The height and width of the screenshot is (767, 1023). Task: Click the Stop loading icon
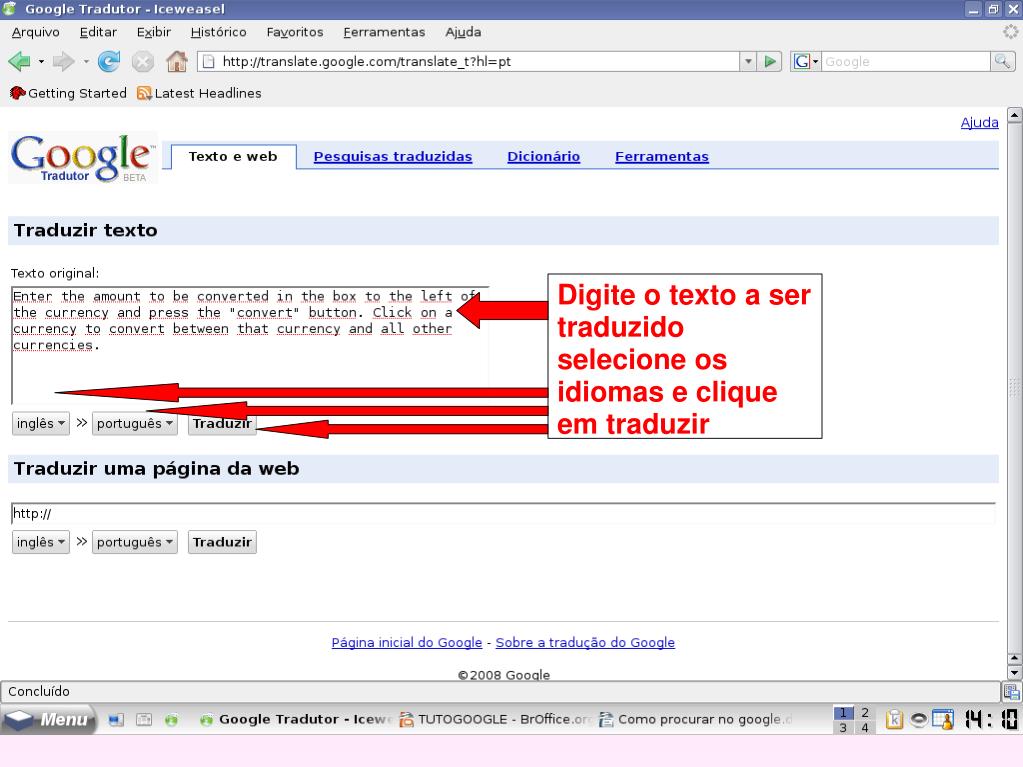(x=143, y=61)
